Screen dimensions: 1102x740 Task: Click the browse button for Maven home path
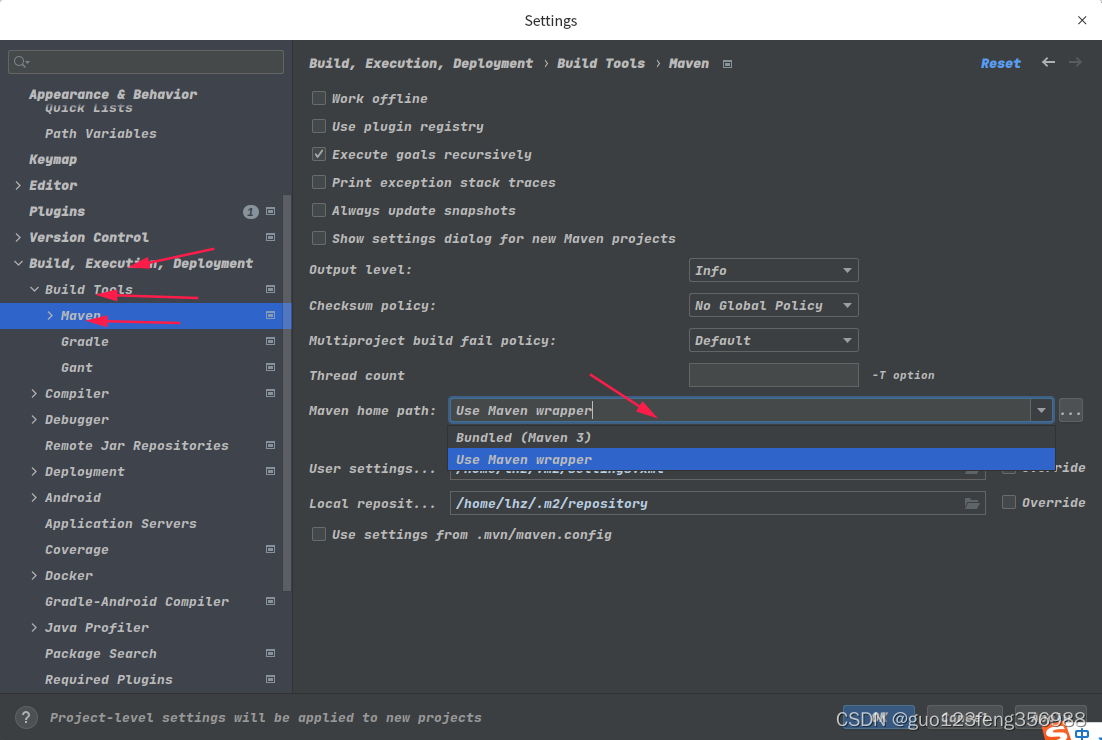[1070, 410]
